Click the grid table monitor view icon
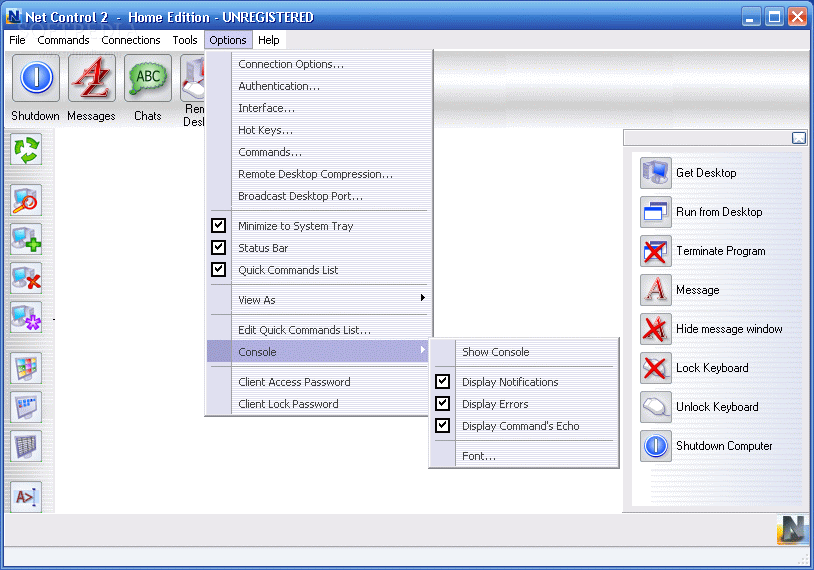The width and height of the screenshot is (814, 570). [x=26, y=446]
